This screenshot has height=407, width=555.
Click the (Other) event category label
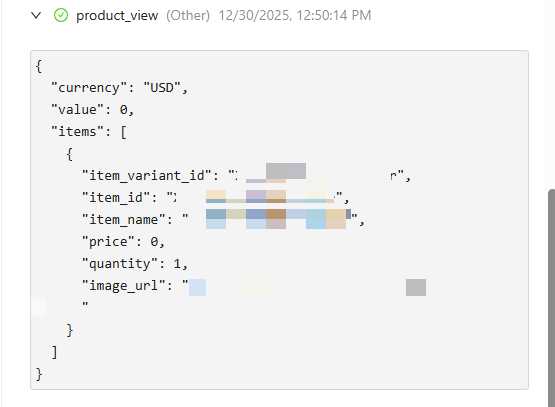pos(188,16)
